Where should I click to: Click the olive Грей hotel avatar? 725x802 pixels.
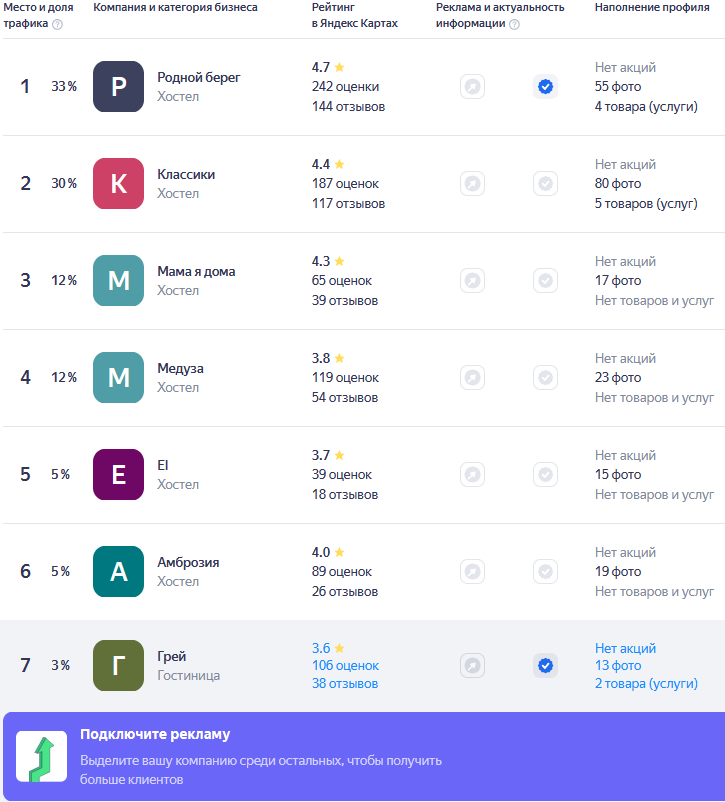(x=118, y=665)
